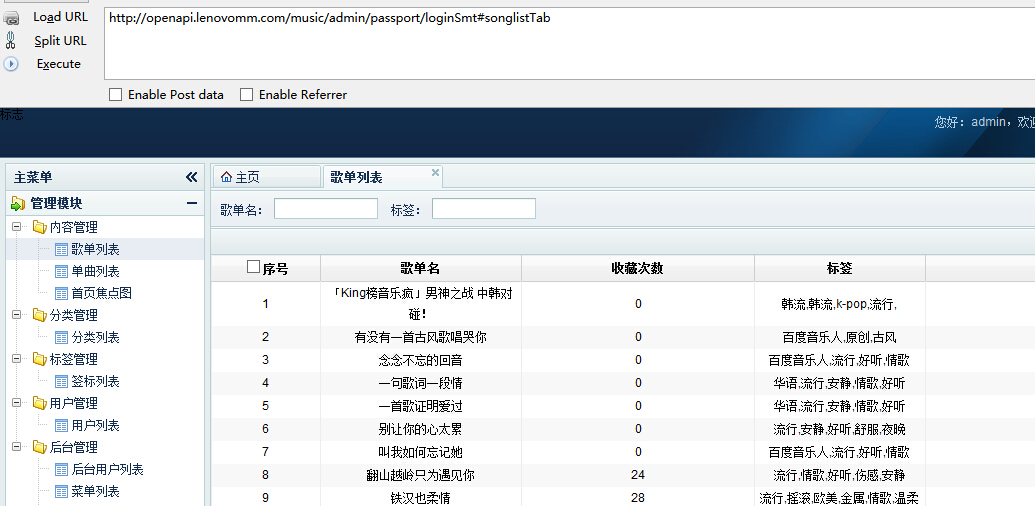The width and height of the screenshot is (1035, 506).
Task: Open 后台用户列表 in the sidebar
Action: tap(108, 469)
